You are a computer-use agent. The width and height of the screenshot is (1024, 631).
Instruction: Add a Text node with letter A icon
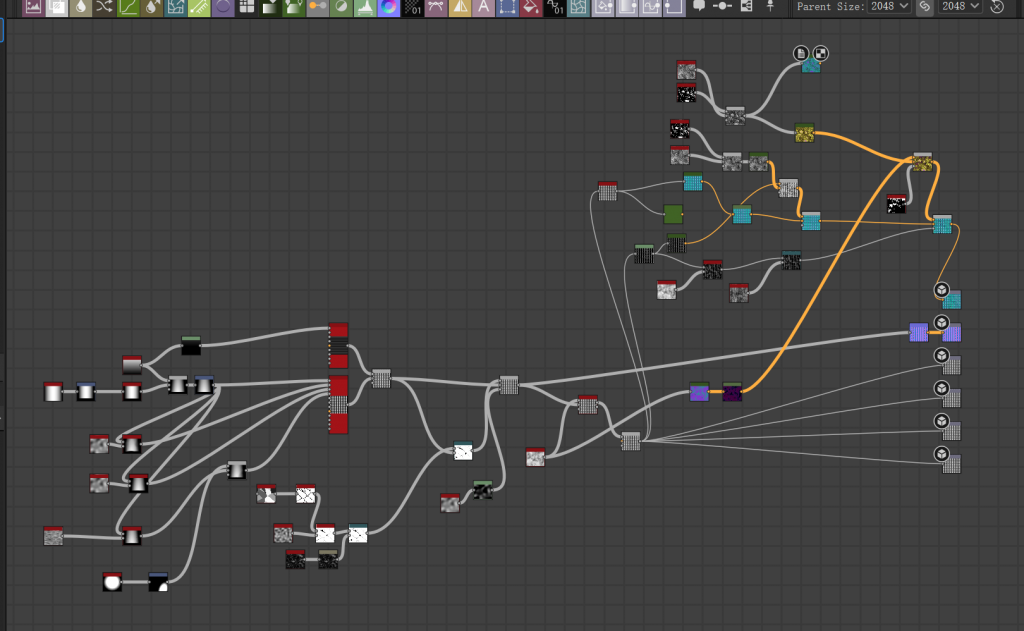[x=484, y=7]
